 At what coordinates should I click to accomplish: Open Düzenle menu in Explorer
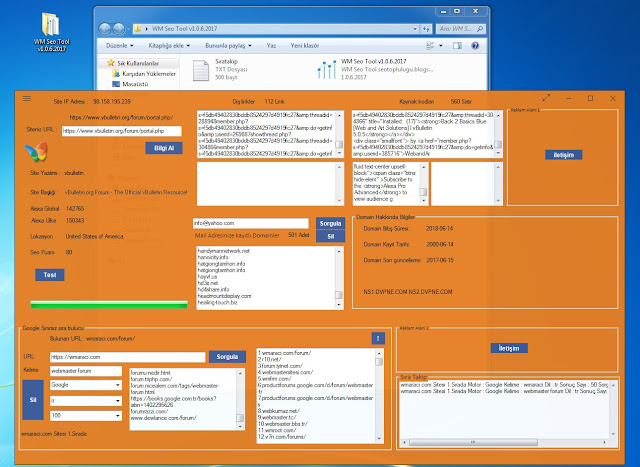[119, 45]
